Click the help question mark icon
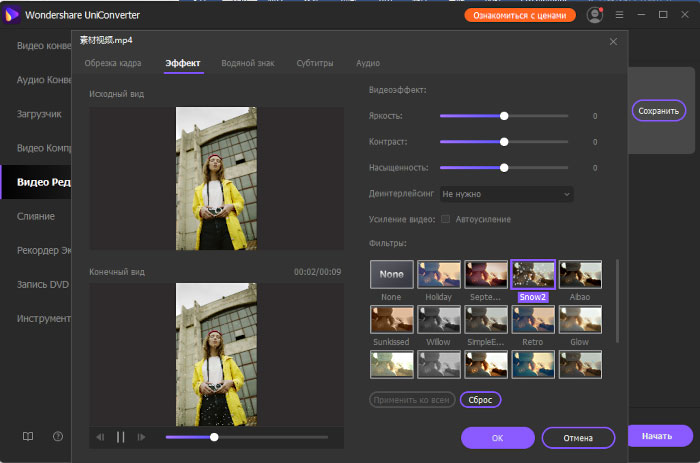Image resolution: width=700 pixels, height=463 pixels. click(58, 436)
